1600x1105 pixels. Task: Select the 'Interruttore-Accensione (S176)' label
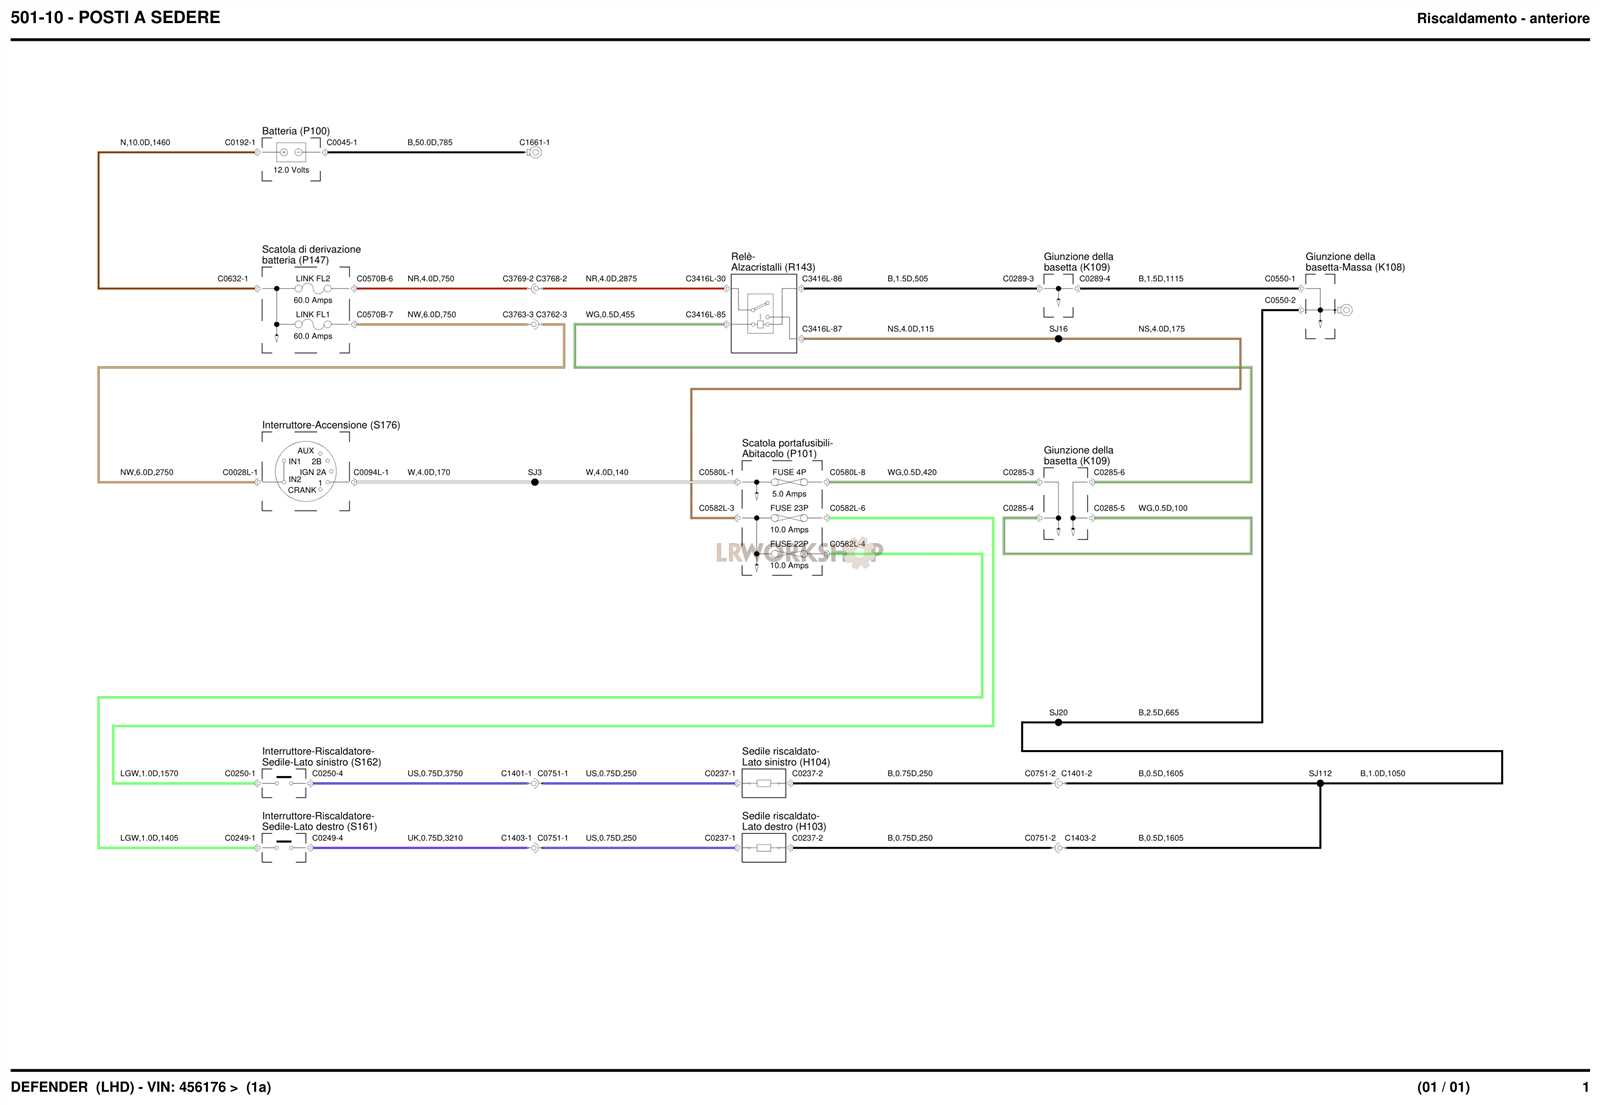click(x=331, y=425)
